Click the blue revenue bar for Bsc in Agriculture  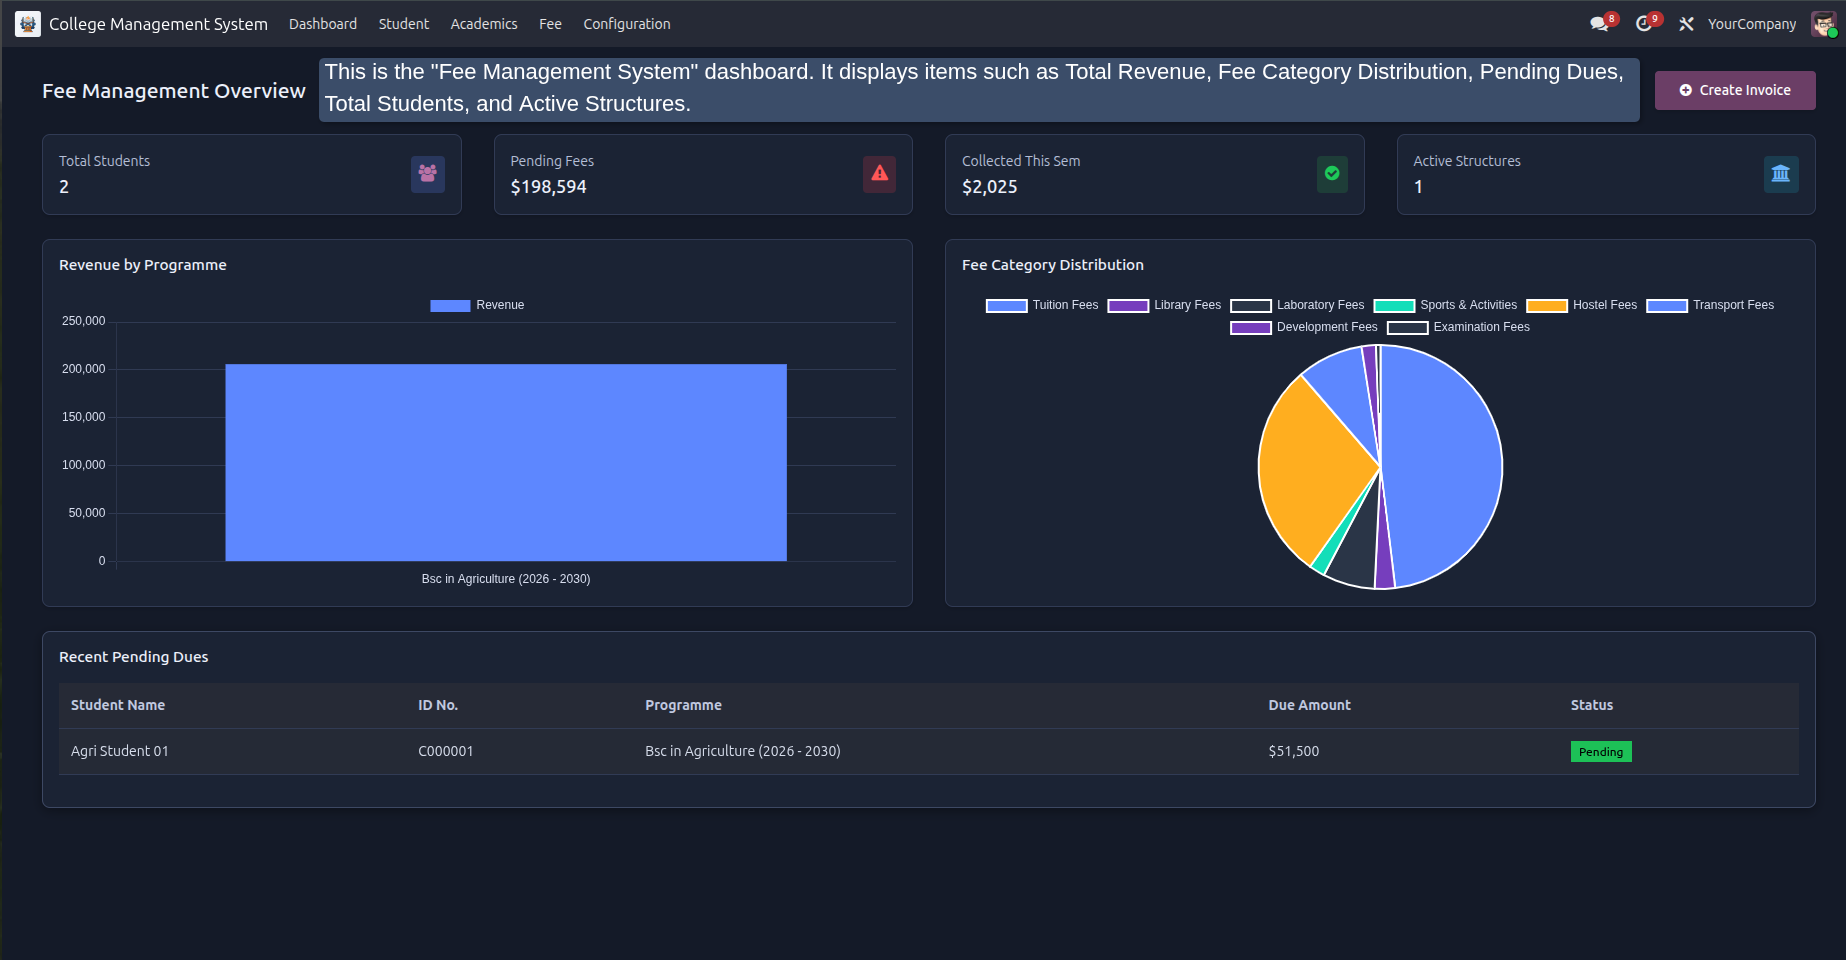(506, 462)
